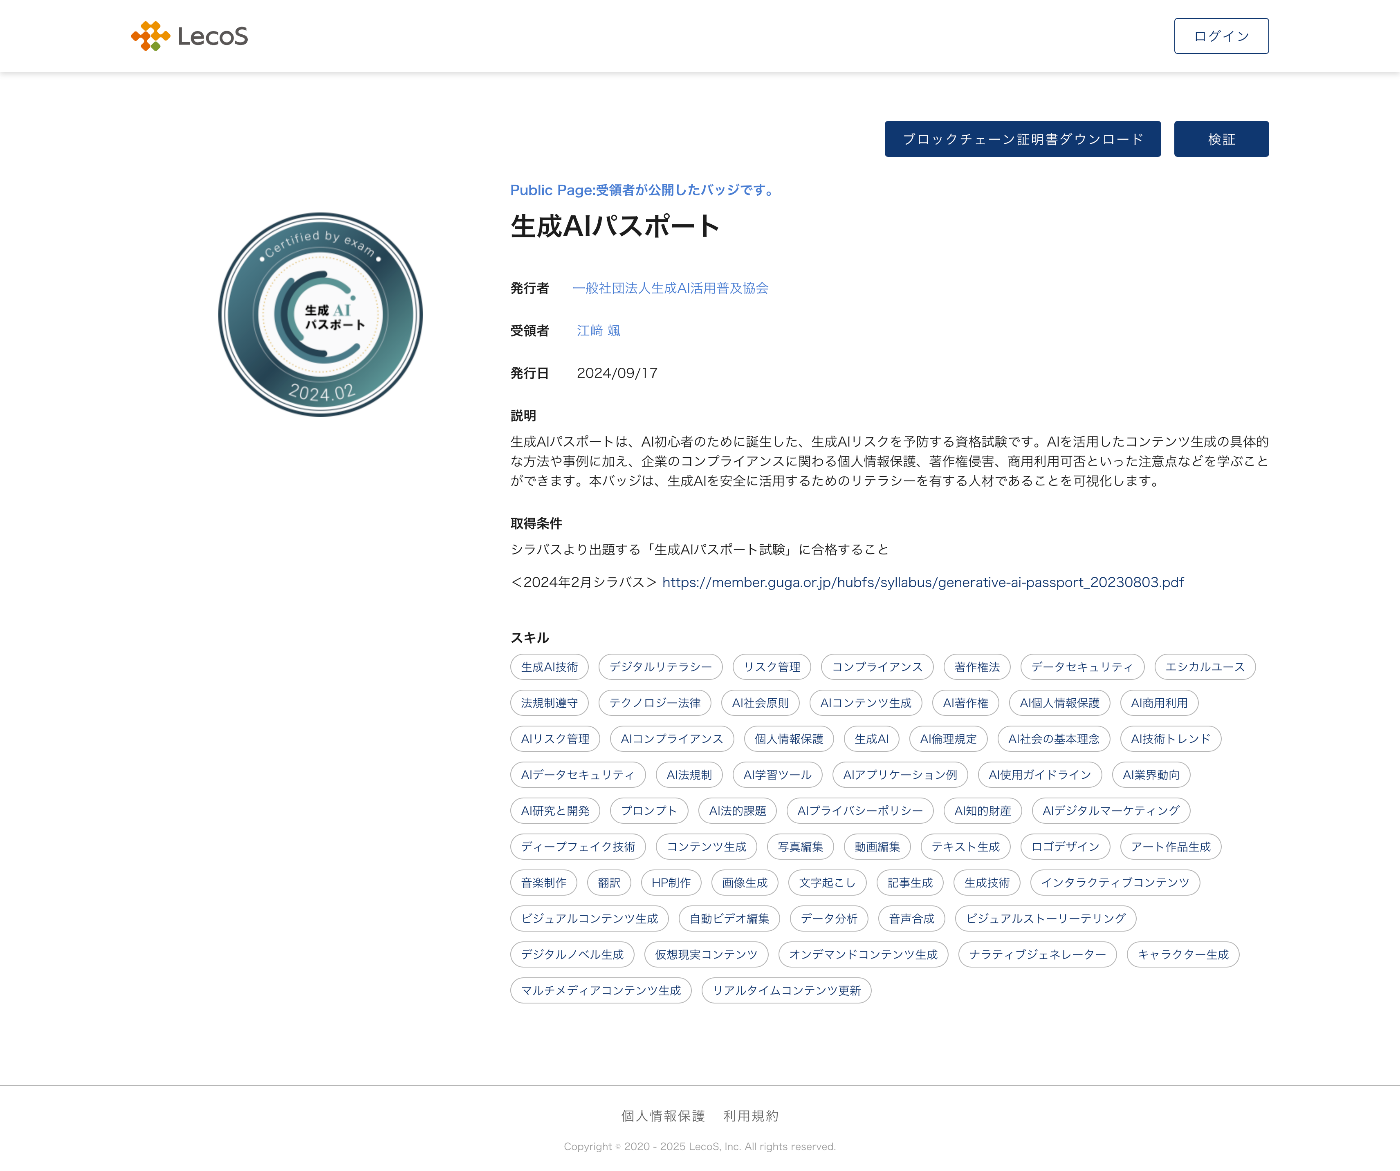Select the AIコンプライアンス skill tag

click(672, 739)
